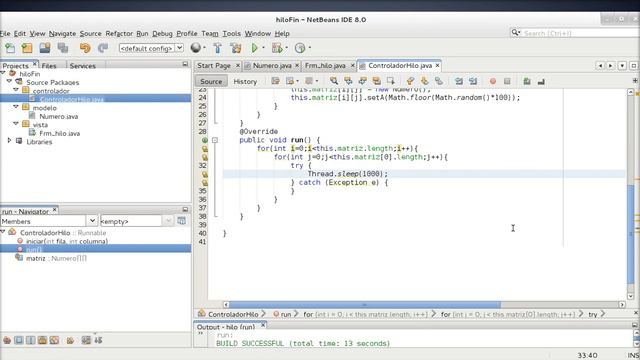Open the Source menu

pos(90,33)
